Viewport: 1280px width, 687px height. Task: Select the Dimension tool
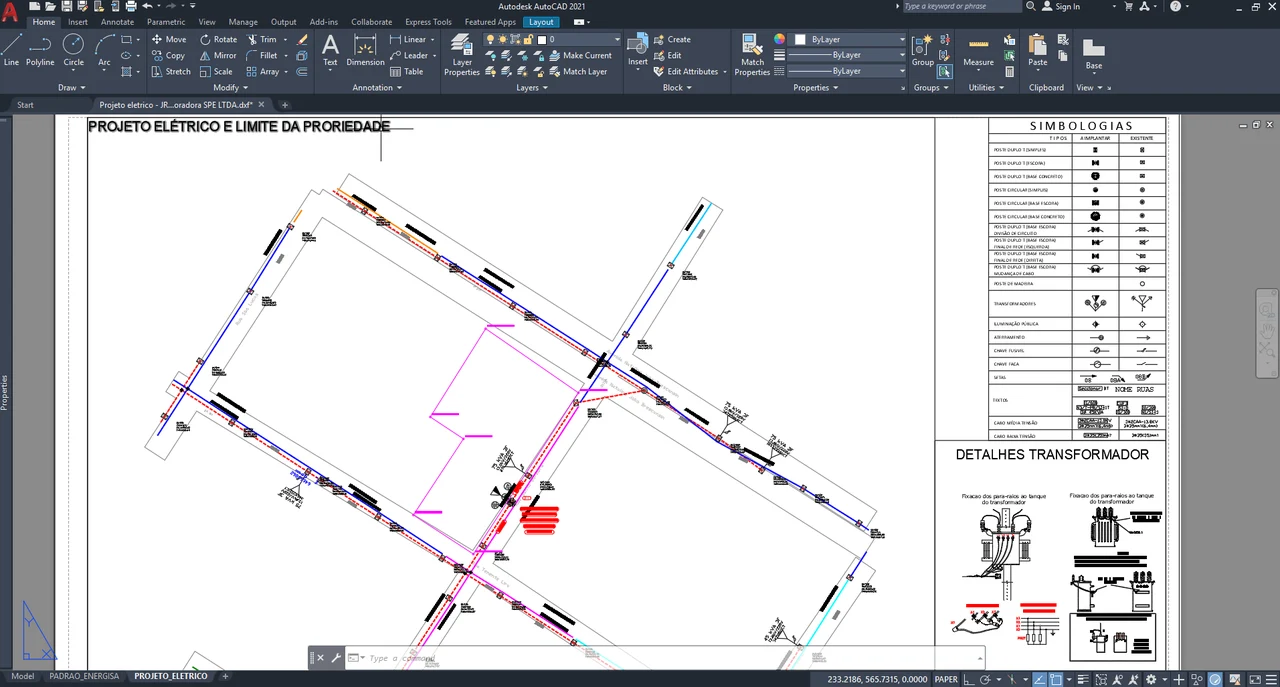pyautogui.click(x=365, y=50)
